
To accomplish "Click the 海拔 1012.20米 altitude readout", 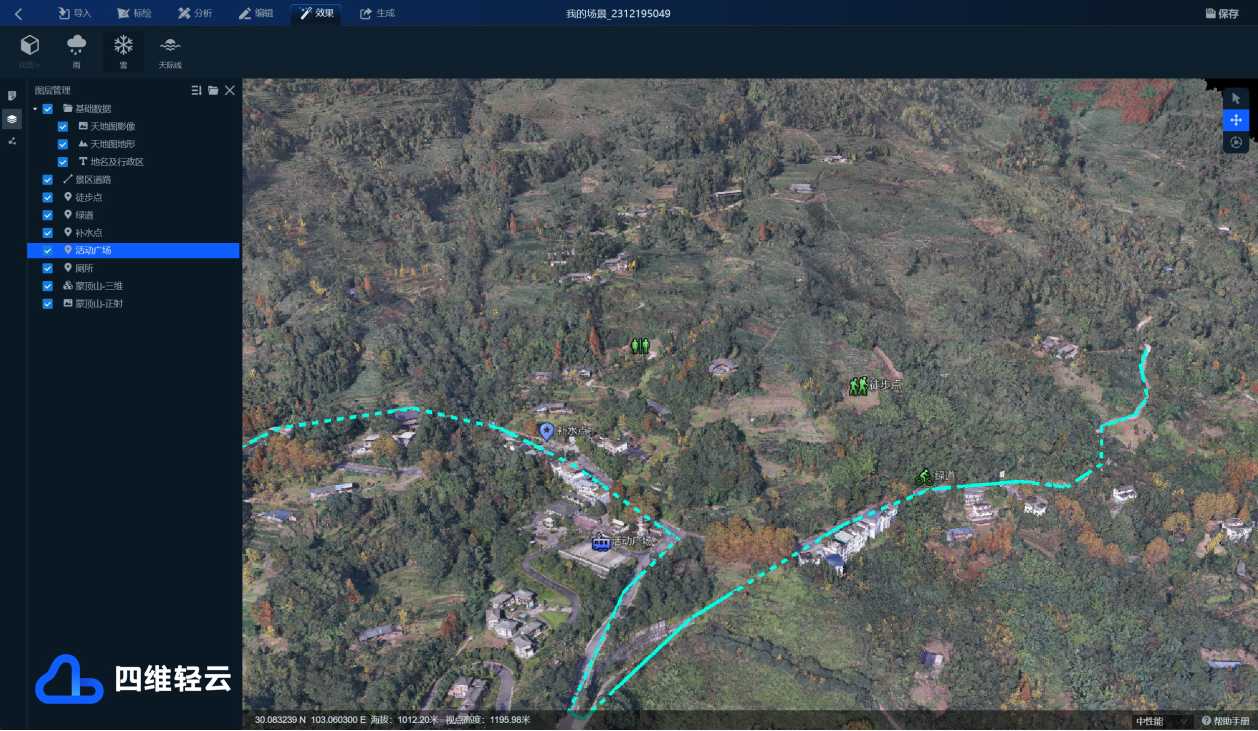I will pyautogui.click(x=404, y=720).
